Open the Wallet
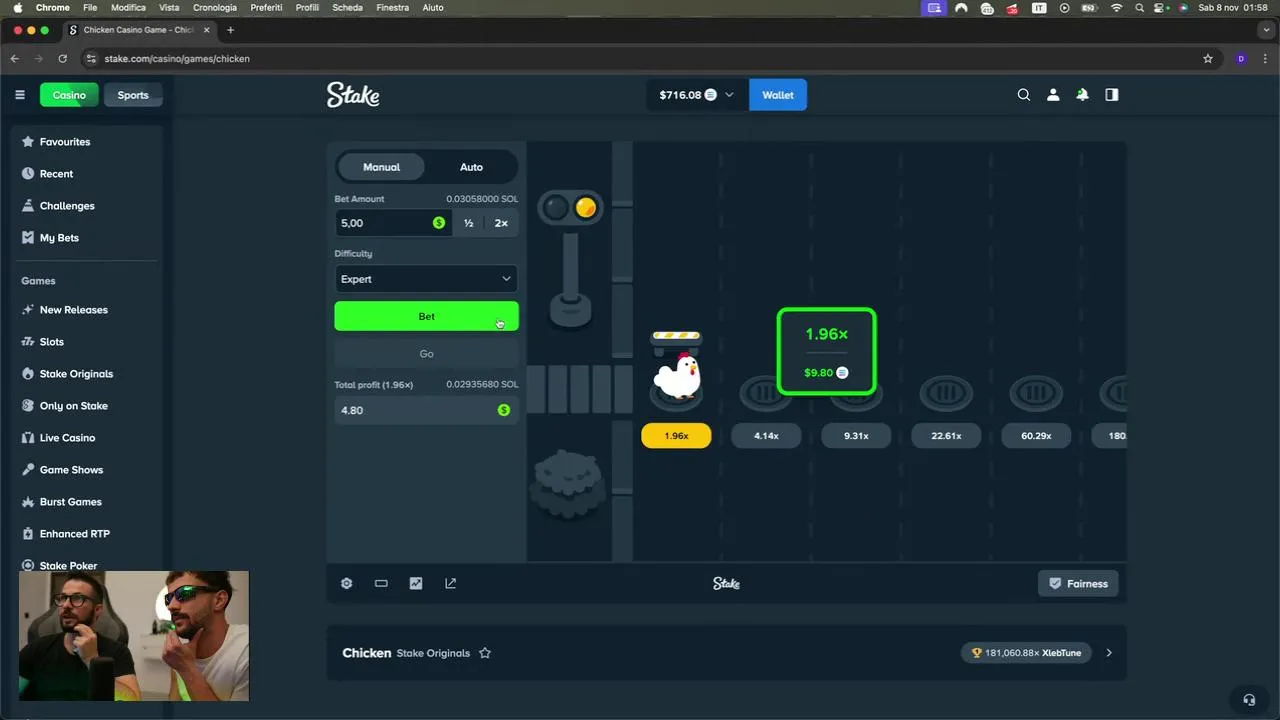The width and height of the screenshot is (1280, 720). coord(778,95)
